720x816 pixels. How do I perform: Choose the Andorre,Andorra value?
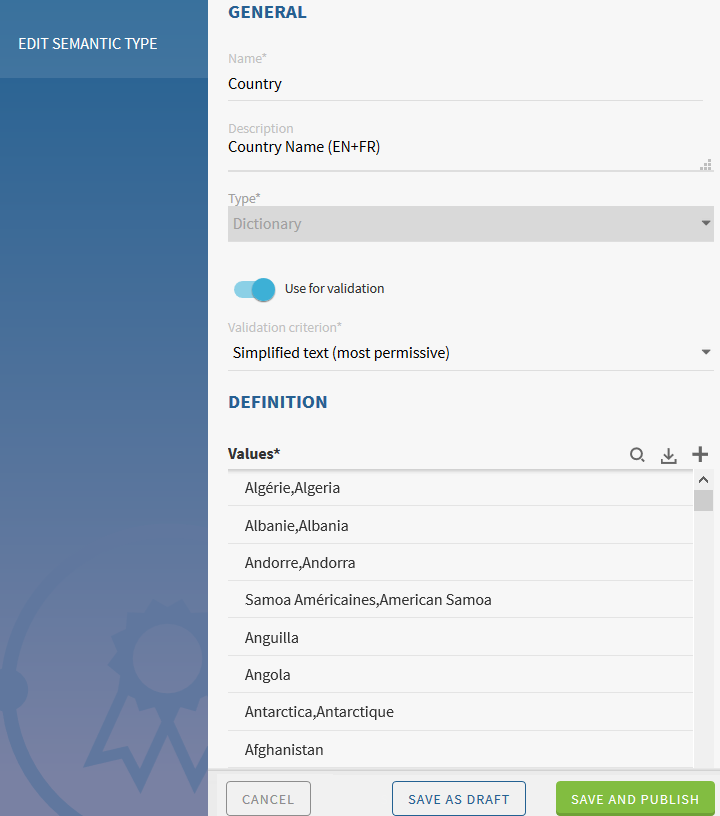click(x=460, y=563)
